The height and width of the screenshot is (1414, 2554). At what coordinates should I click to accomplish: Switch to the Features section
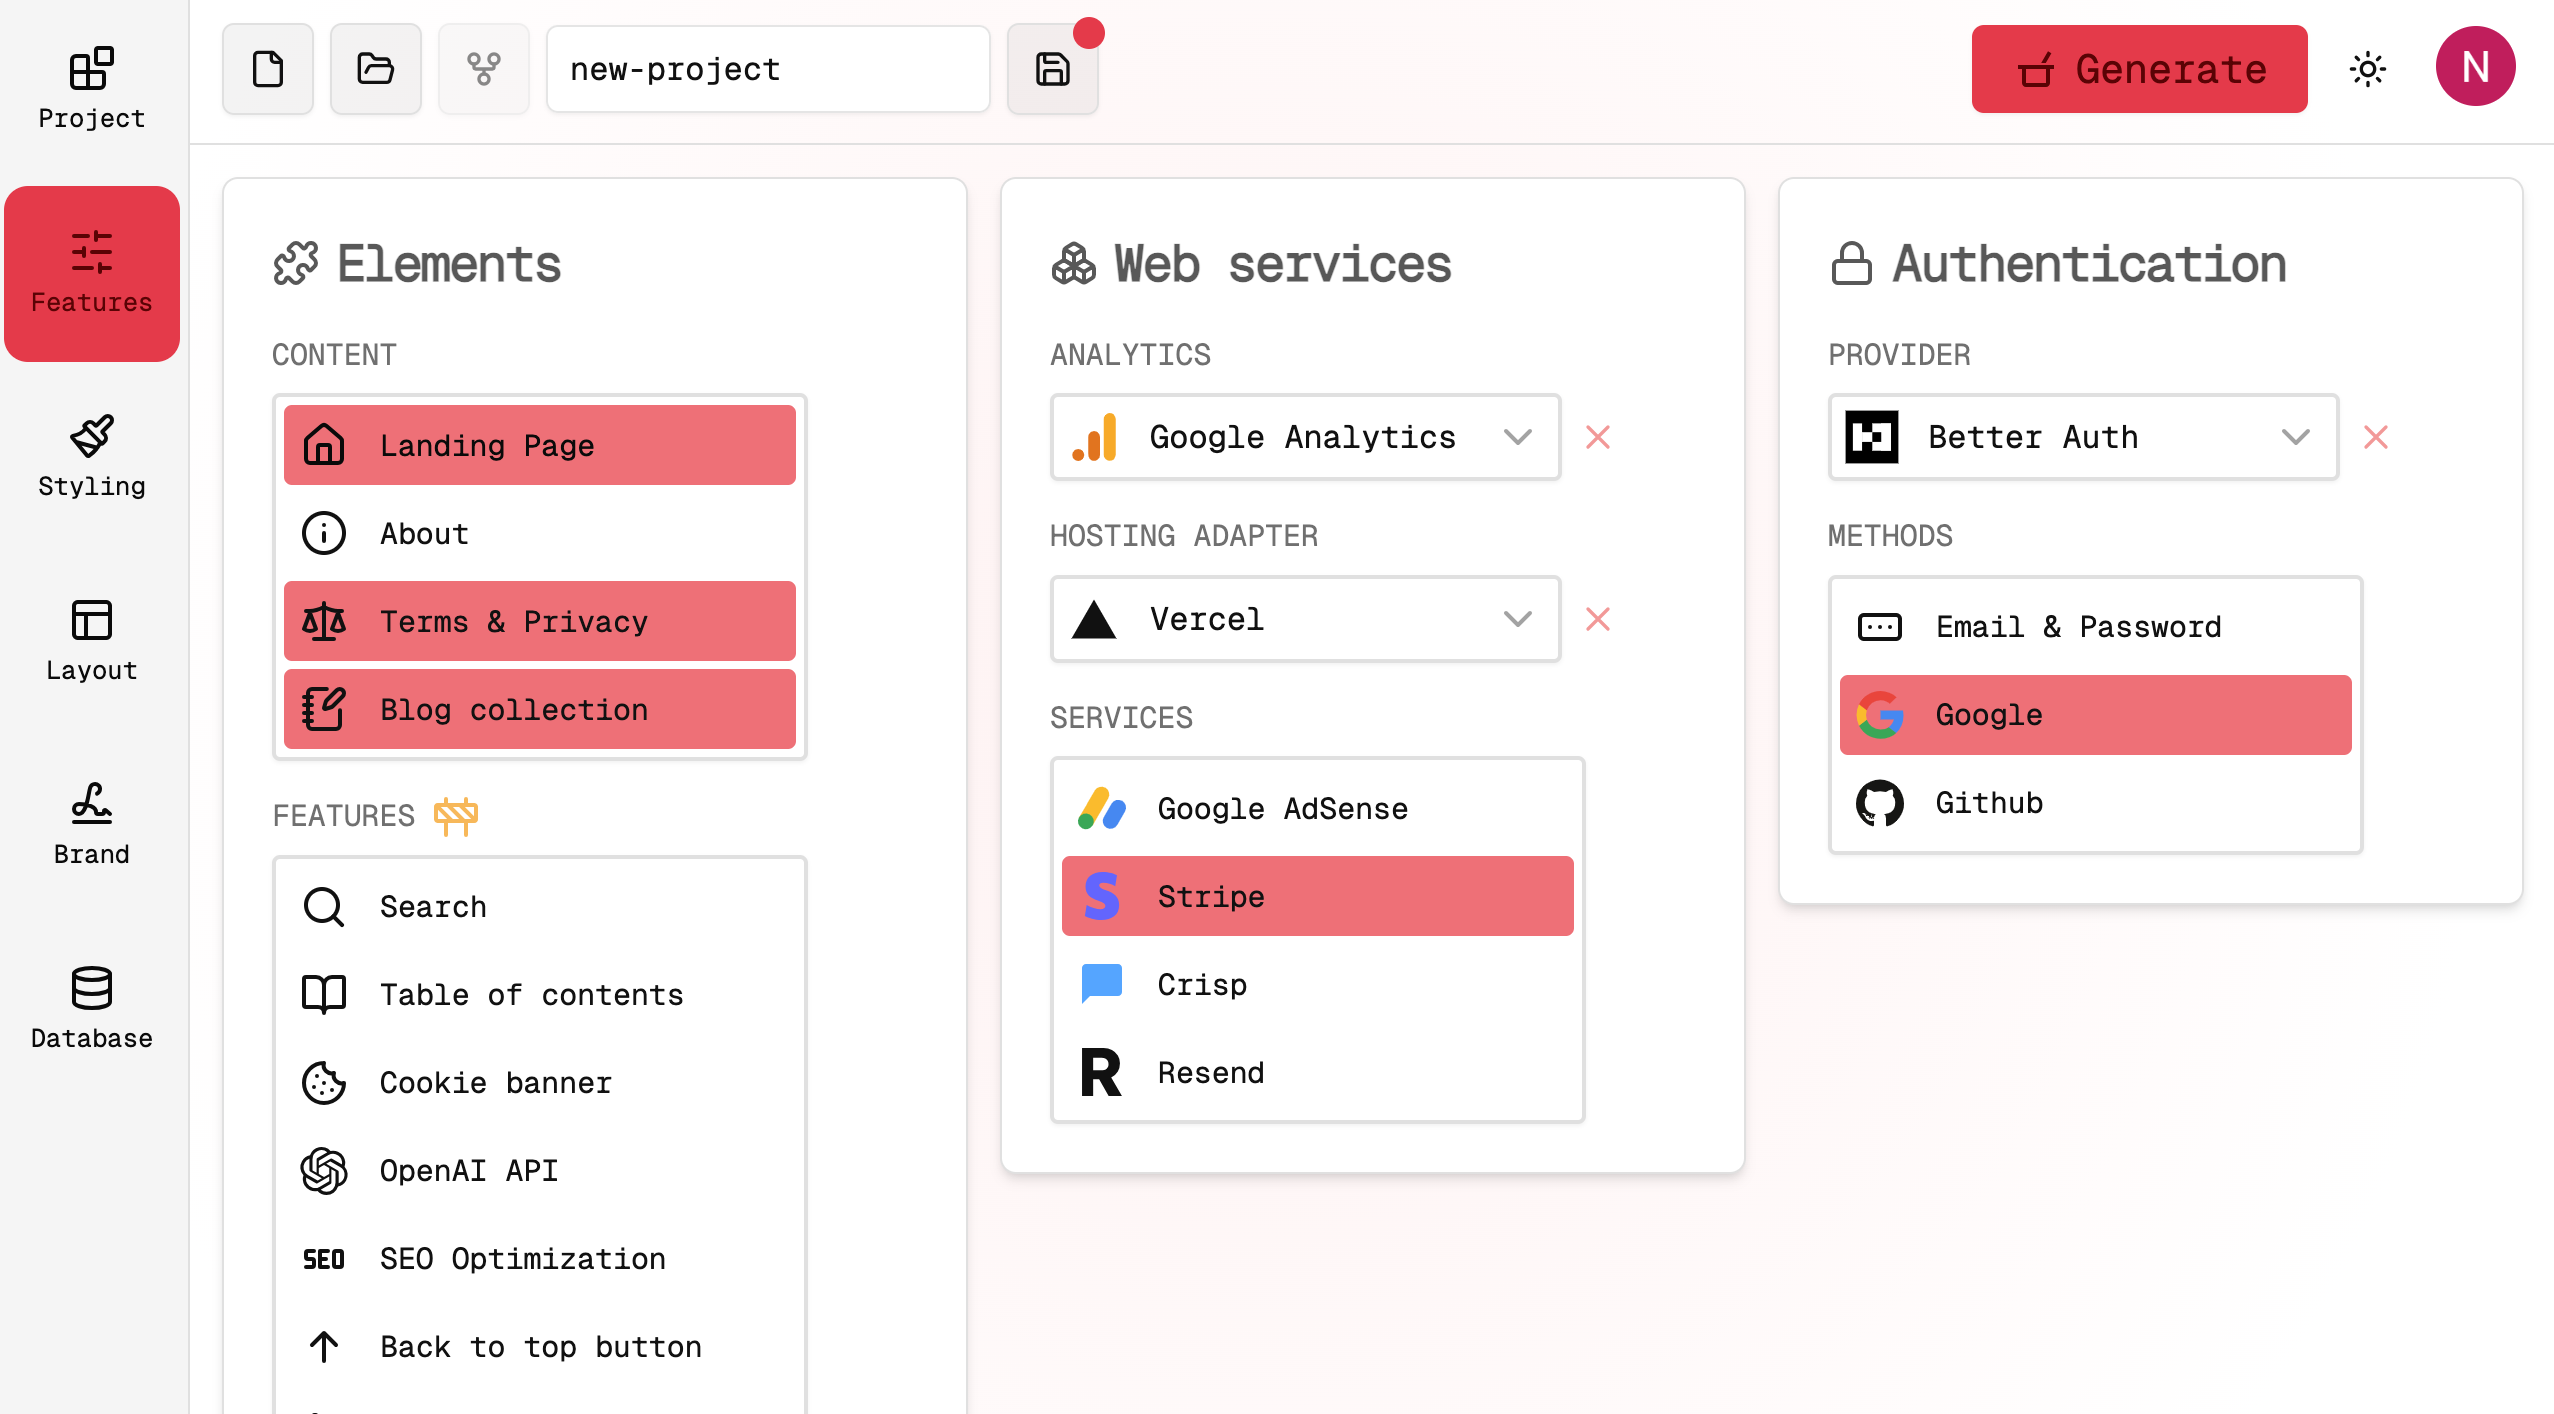(x=91, y=272)
